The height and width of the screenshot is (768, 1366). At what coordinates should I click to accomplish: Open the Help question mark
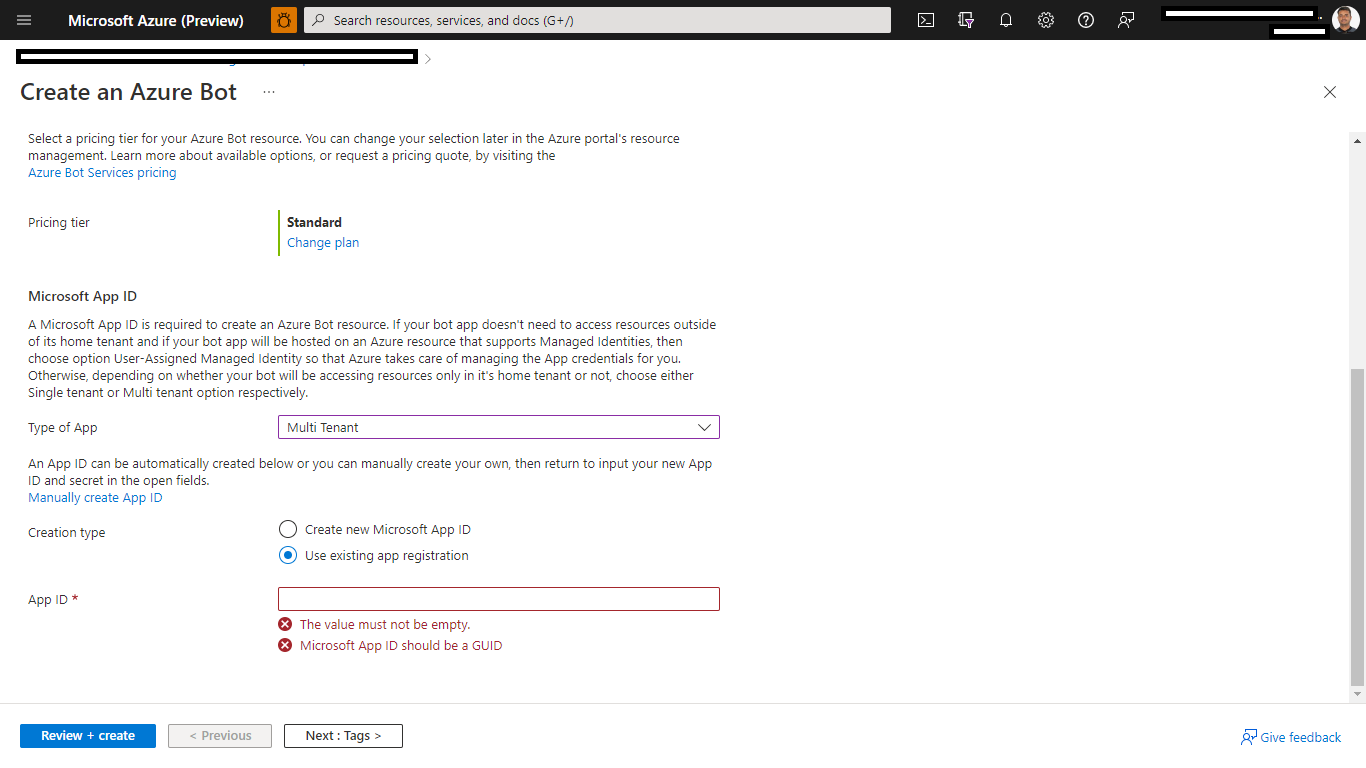pos(1086,20)
